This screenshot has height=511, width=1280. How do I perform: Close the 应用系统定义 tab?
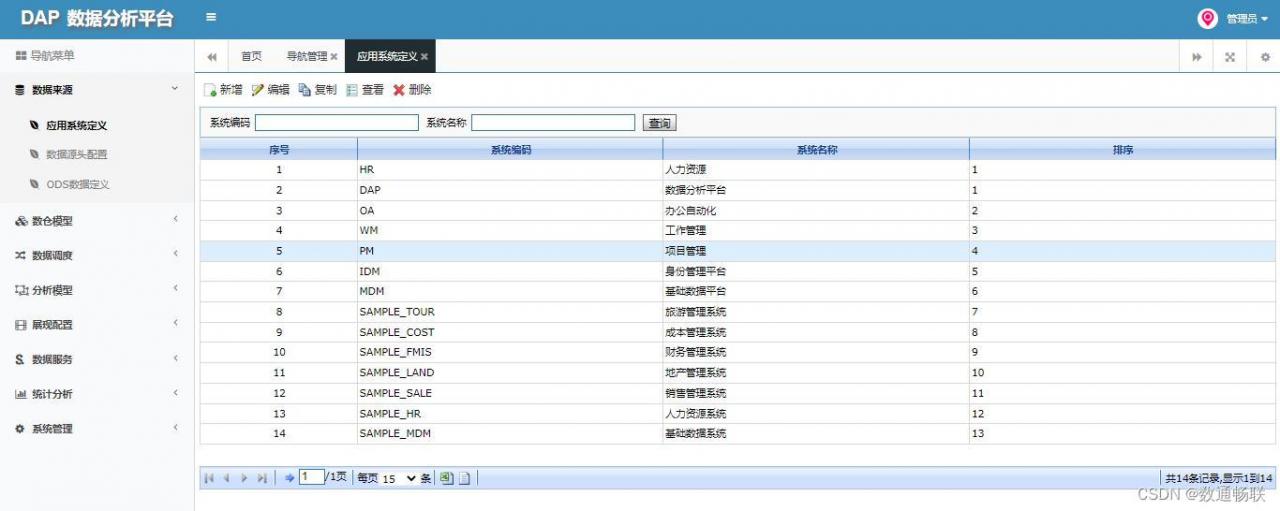click(424, 57)
